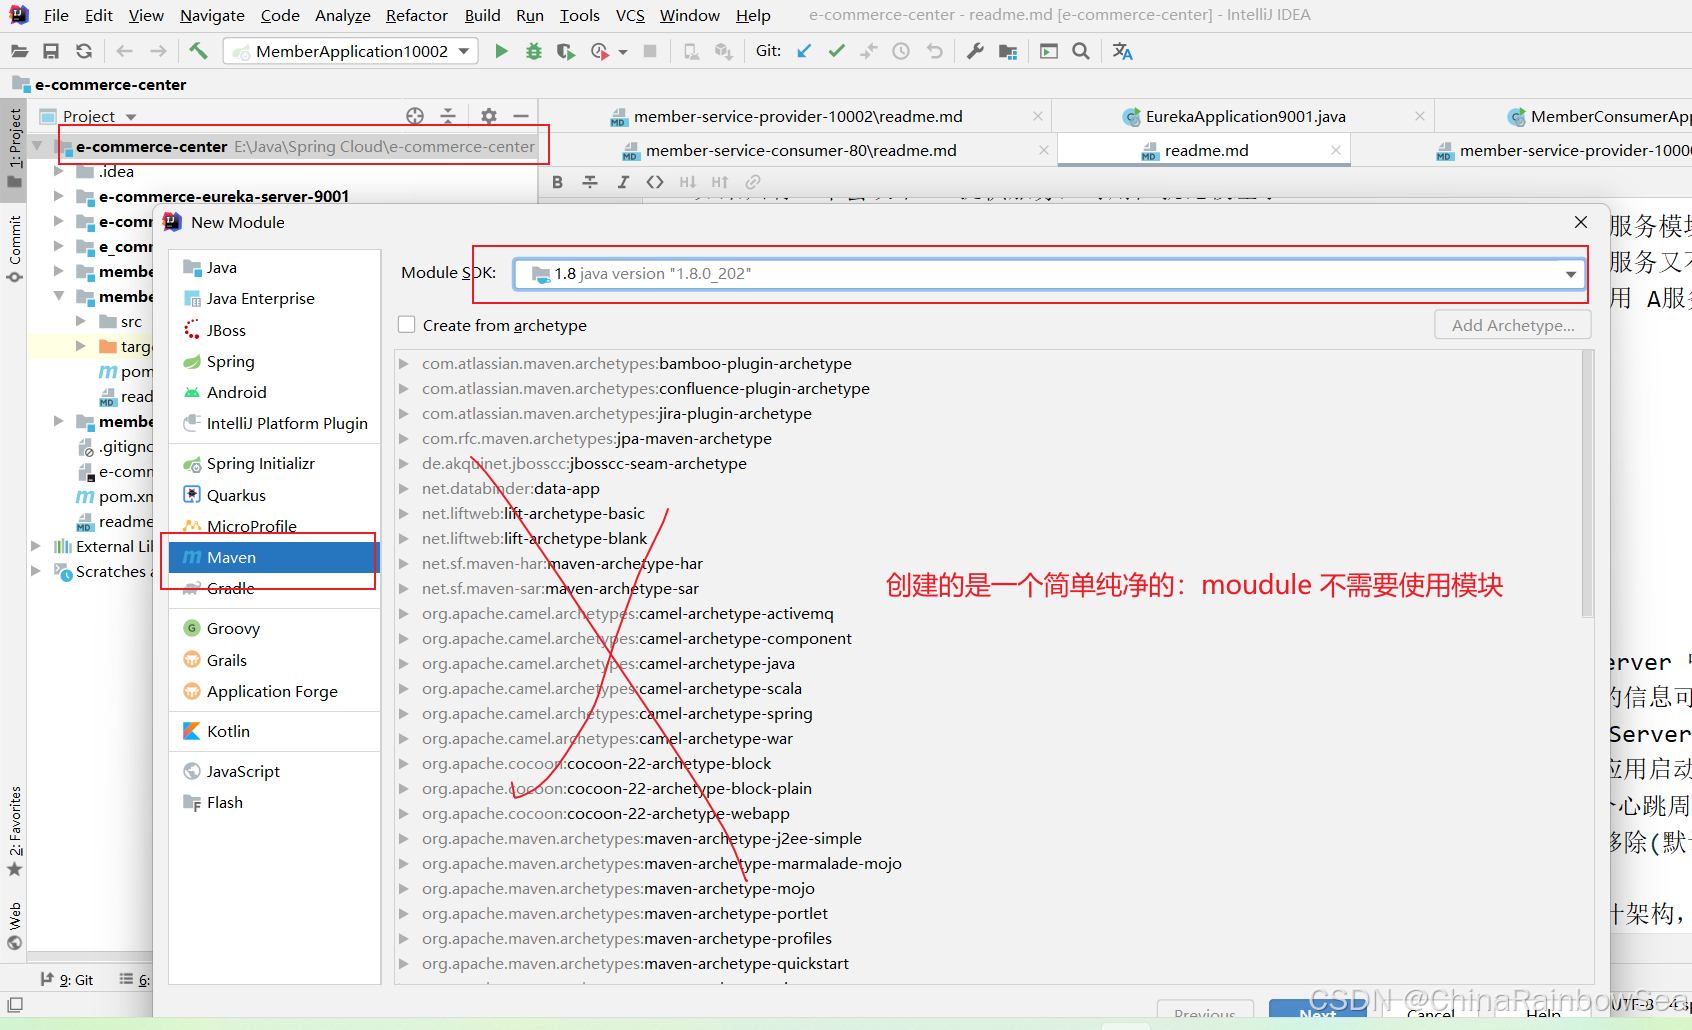Select Groovy module type

tap(275, 629)
